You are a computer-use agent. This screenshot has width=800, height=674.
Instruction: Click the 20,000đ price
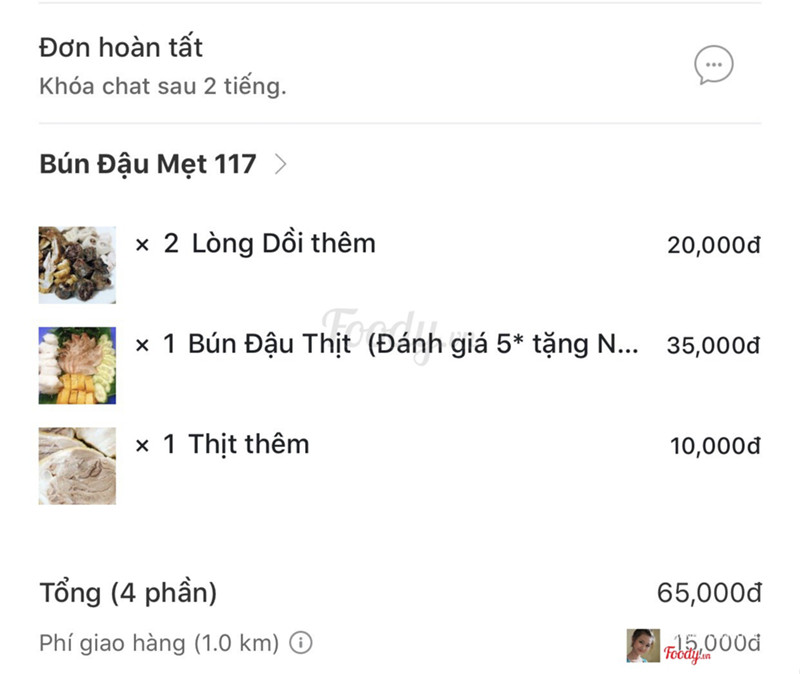[714, 245]
